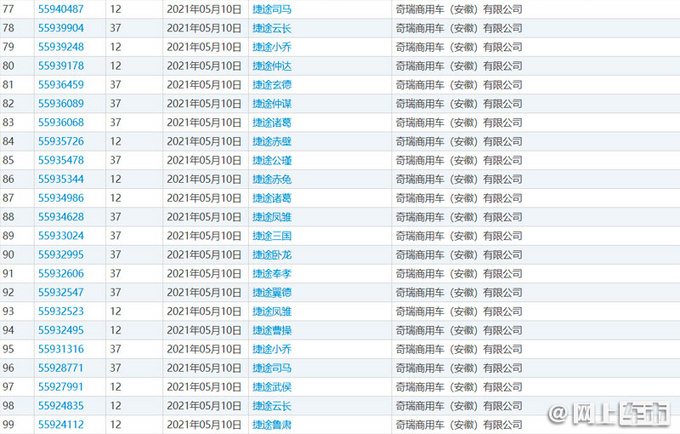Select the 捷途鲁肃 trademark link
Viewport: 680px width, 434px height.
(x=271, y=424)
